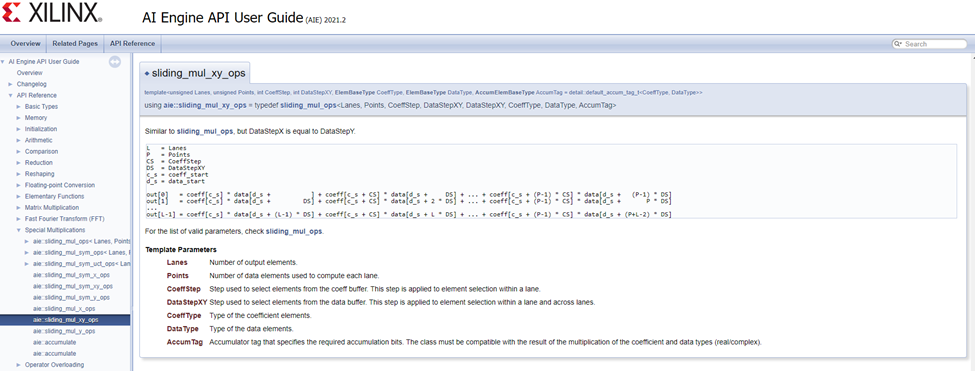Open Basic Types in the sidebar
The height and width of the screenshot is (371, 975).
click(x=42, y=107)
